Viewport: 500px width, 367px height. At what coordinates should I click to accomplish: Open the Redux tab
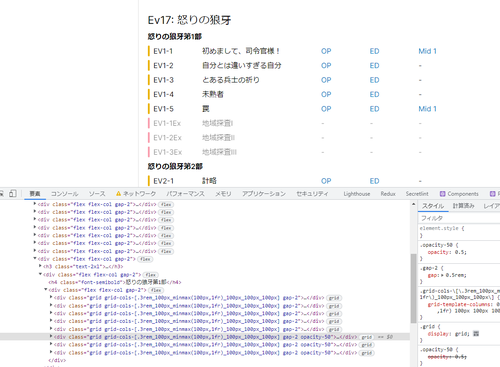click(x=388, y=194)
